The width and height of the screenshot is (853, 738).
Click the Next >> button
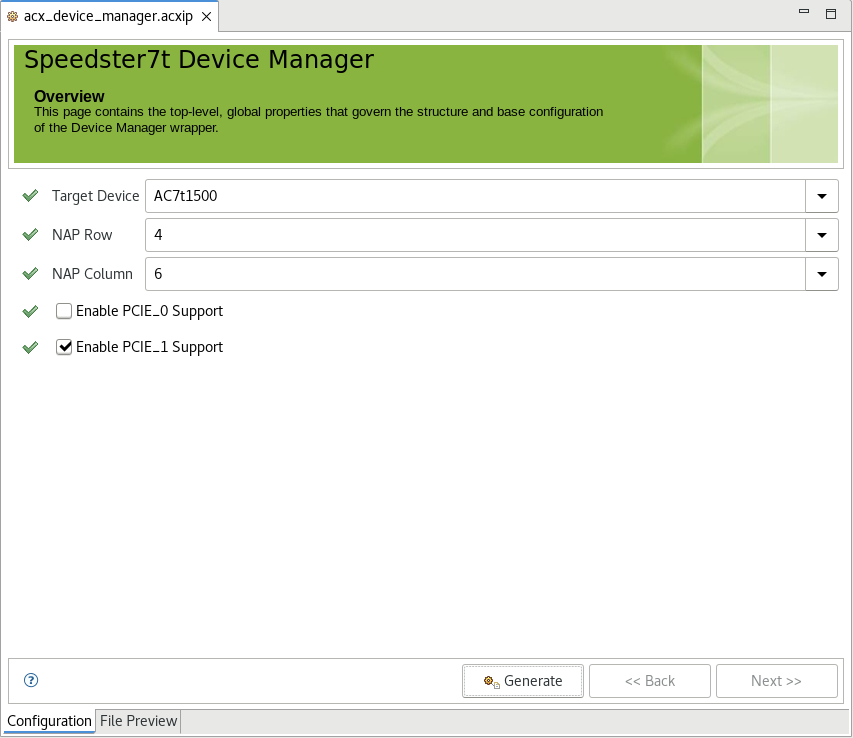(x=776, y=681)
